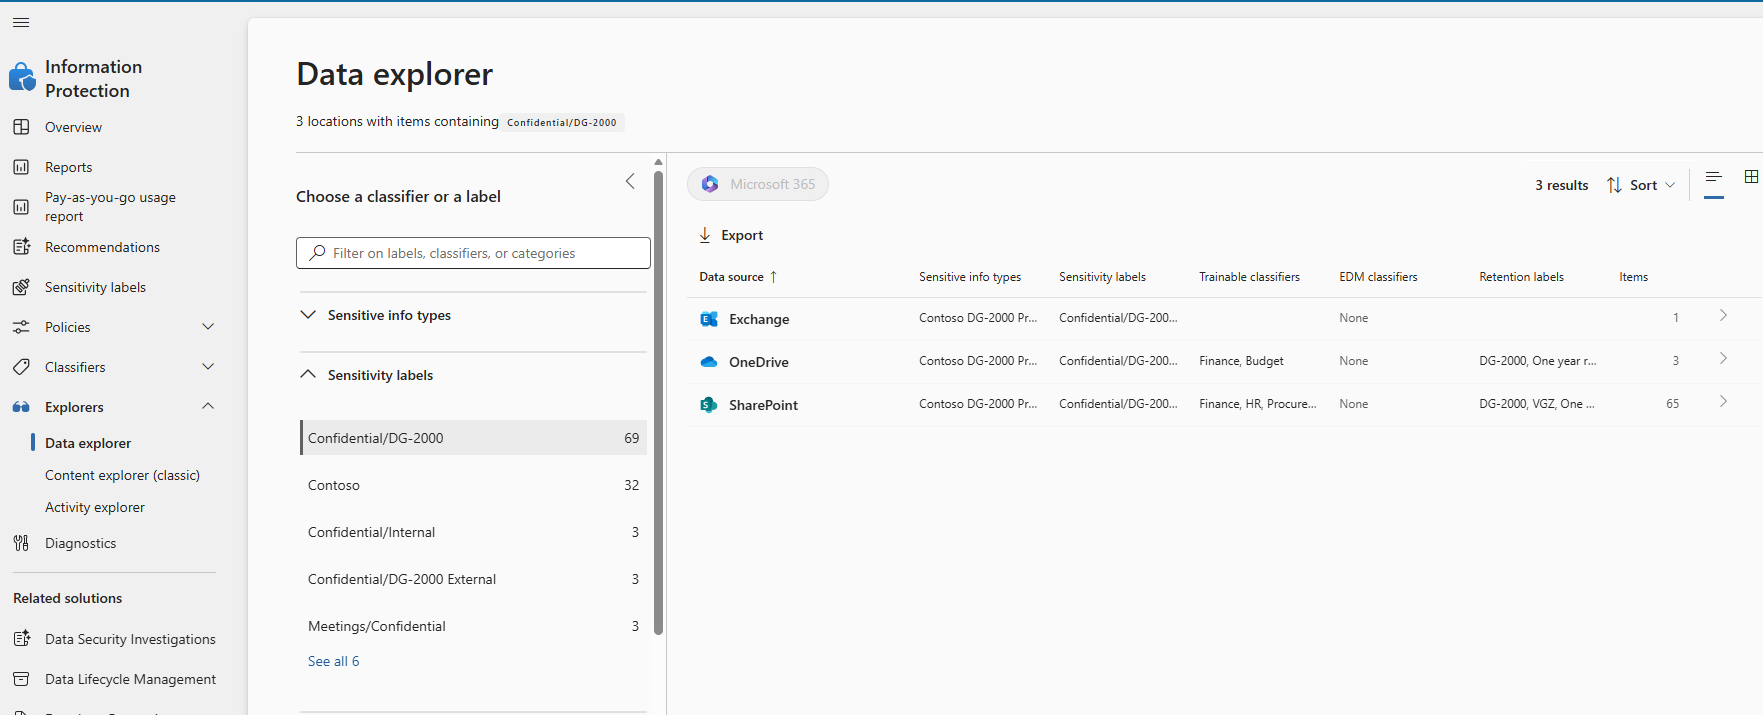The image size is (1763, 715).
Task: Click the Sensitivity labels column header
Action: (x=1102, y=277)
